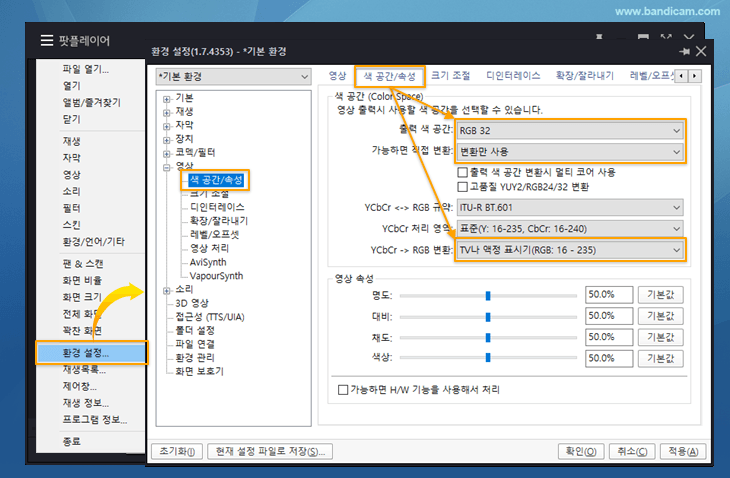The height and width of the screenshot is (478, 730).
Task: Switch to the 디인터레이스 tab
Action: click(x=513, y=76)
